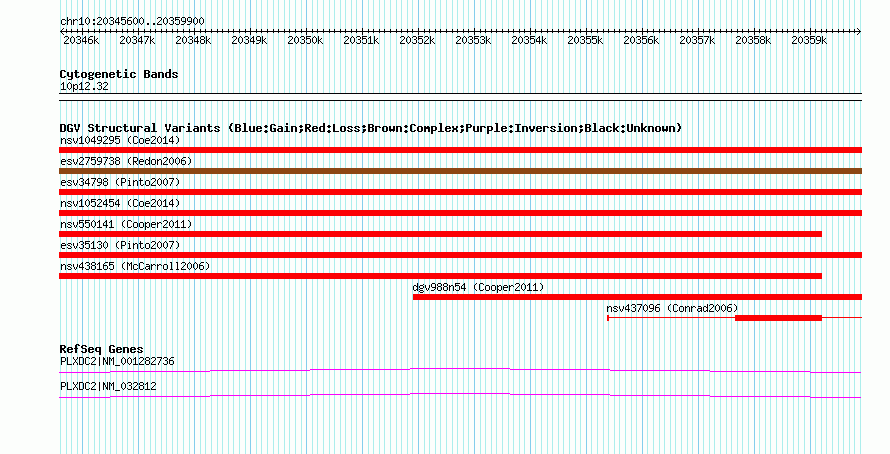Click the esv2759738 (Redon2006) text label
Viewport: 890px width, 454px height.
[126, 161]
